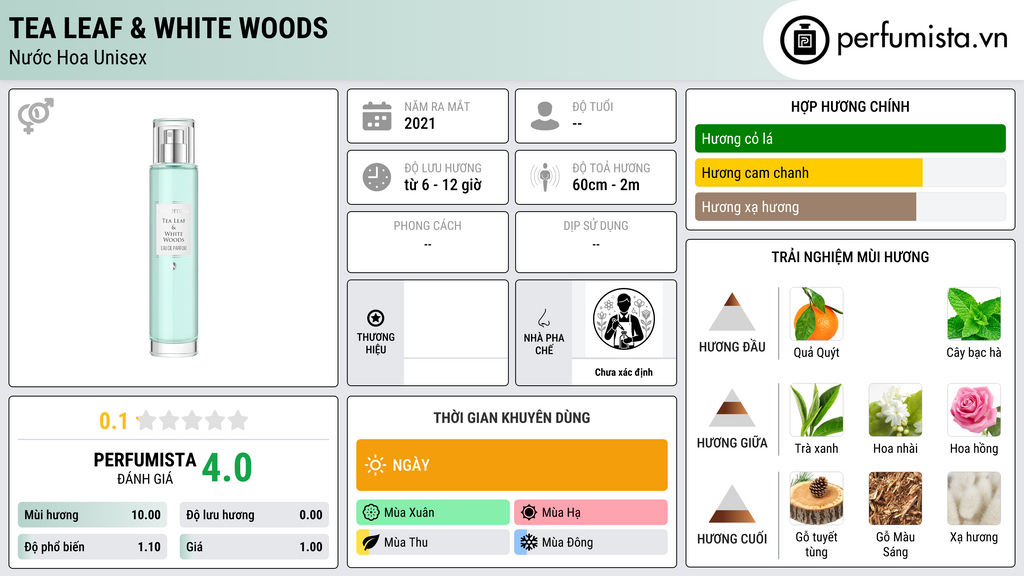Click the sun icon in Ngày bar
This screenshot has width=1024, height=576.
click(375, 465)
